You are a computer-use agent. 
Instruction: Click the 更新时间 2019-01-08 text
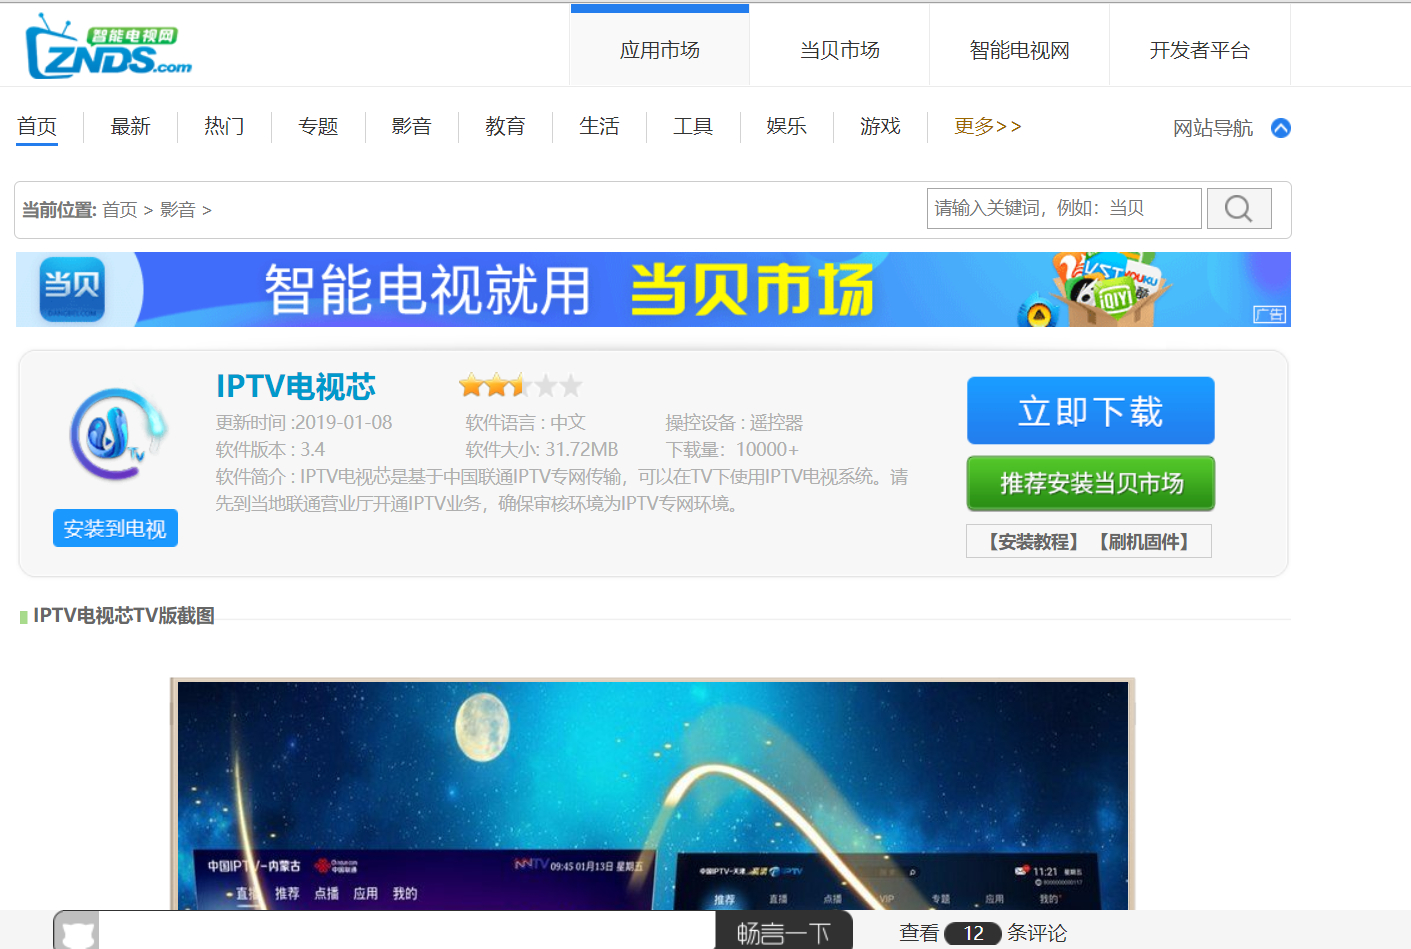pyautogui.click(x=304, y=423)
